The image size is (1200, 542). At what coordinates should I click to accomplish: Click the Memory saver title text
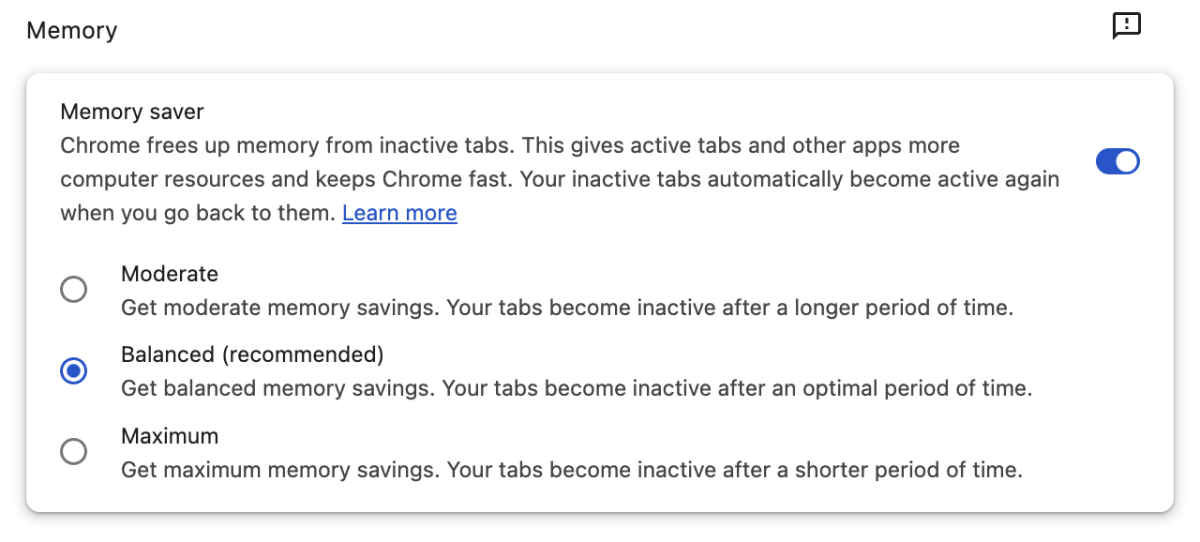coord(132,112)
